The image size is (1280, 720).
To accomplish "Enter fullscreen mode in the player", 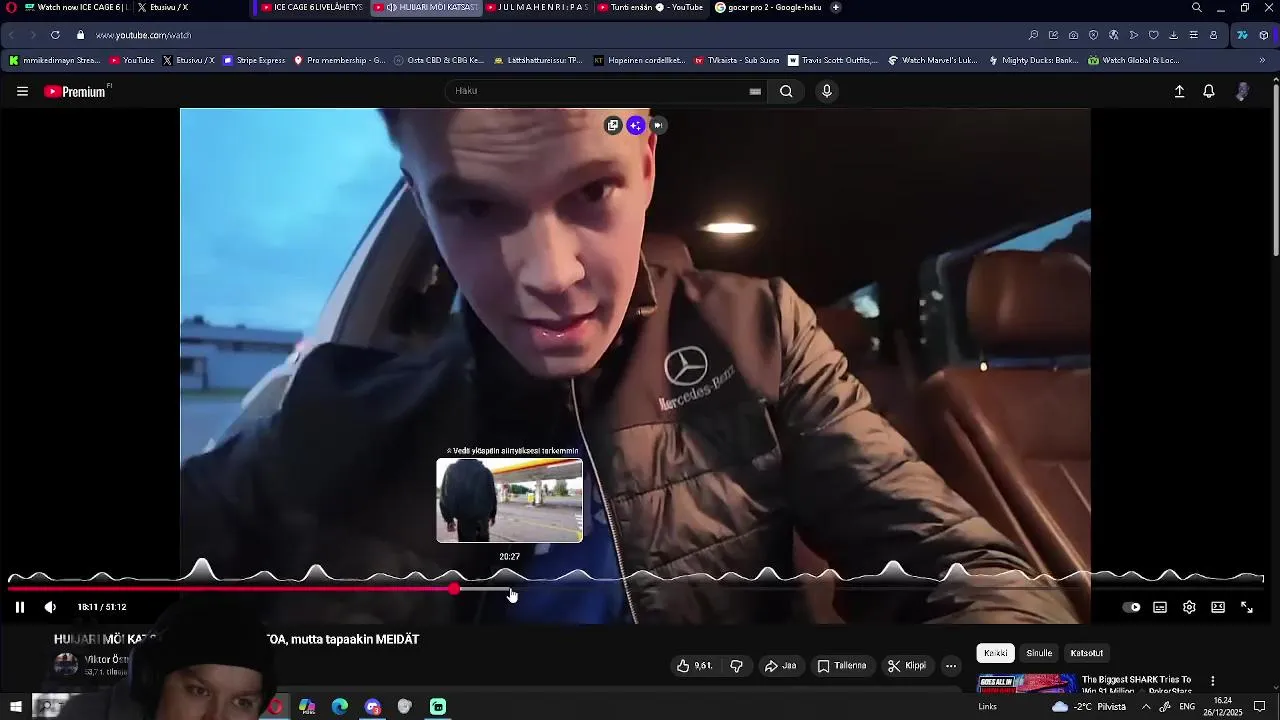I will 1247,607.
